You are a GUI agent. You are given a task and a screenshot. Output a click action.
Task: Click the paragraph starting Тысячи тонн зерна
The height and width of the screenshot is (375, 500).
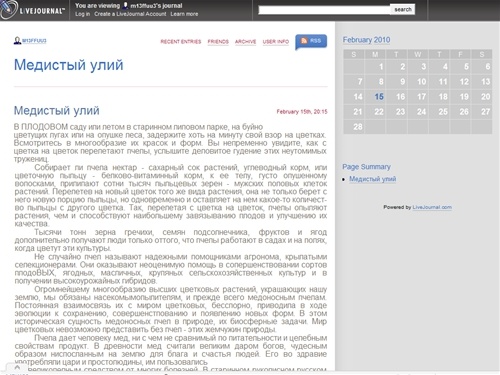[x=170, y=240]
